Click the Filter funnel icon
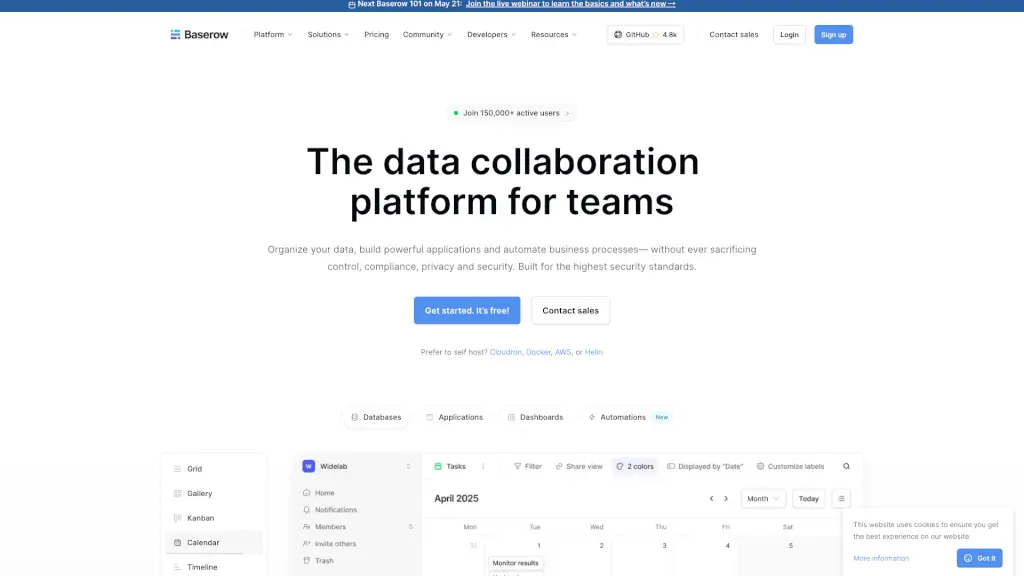Image resolution: width=1024 pixels, height=576 pixels. (517, 466)
